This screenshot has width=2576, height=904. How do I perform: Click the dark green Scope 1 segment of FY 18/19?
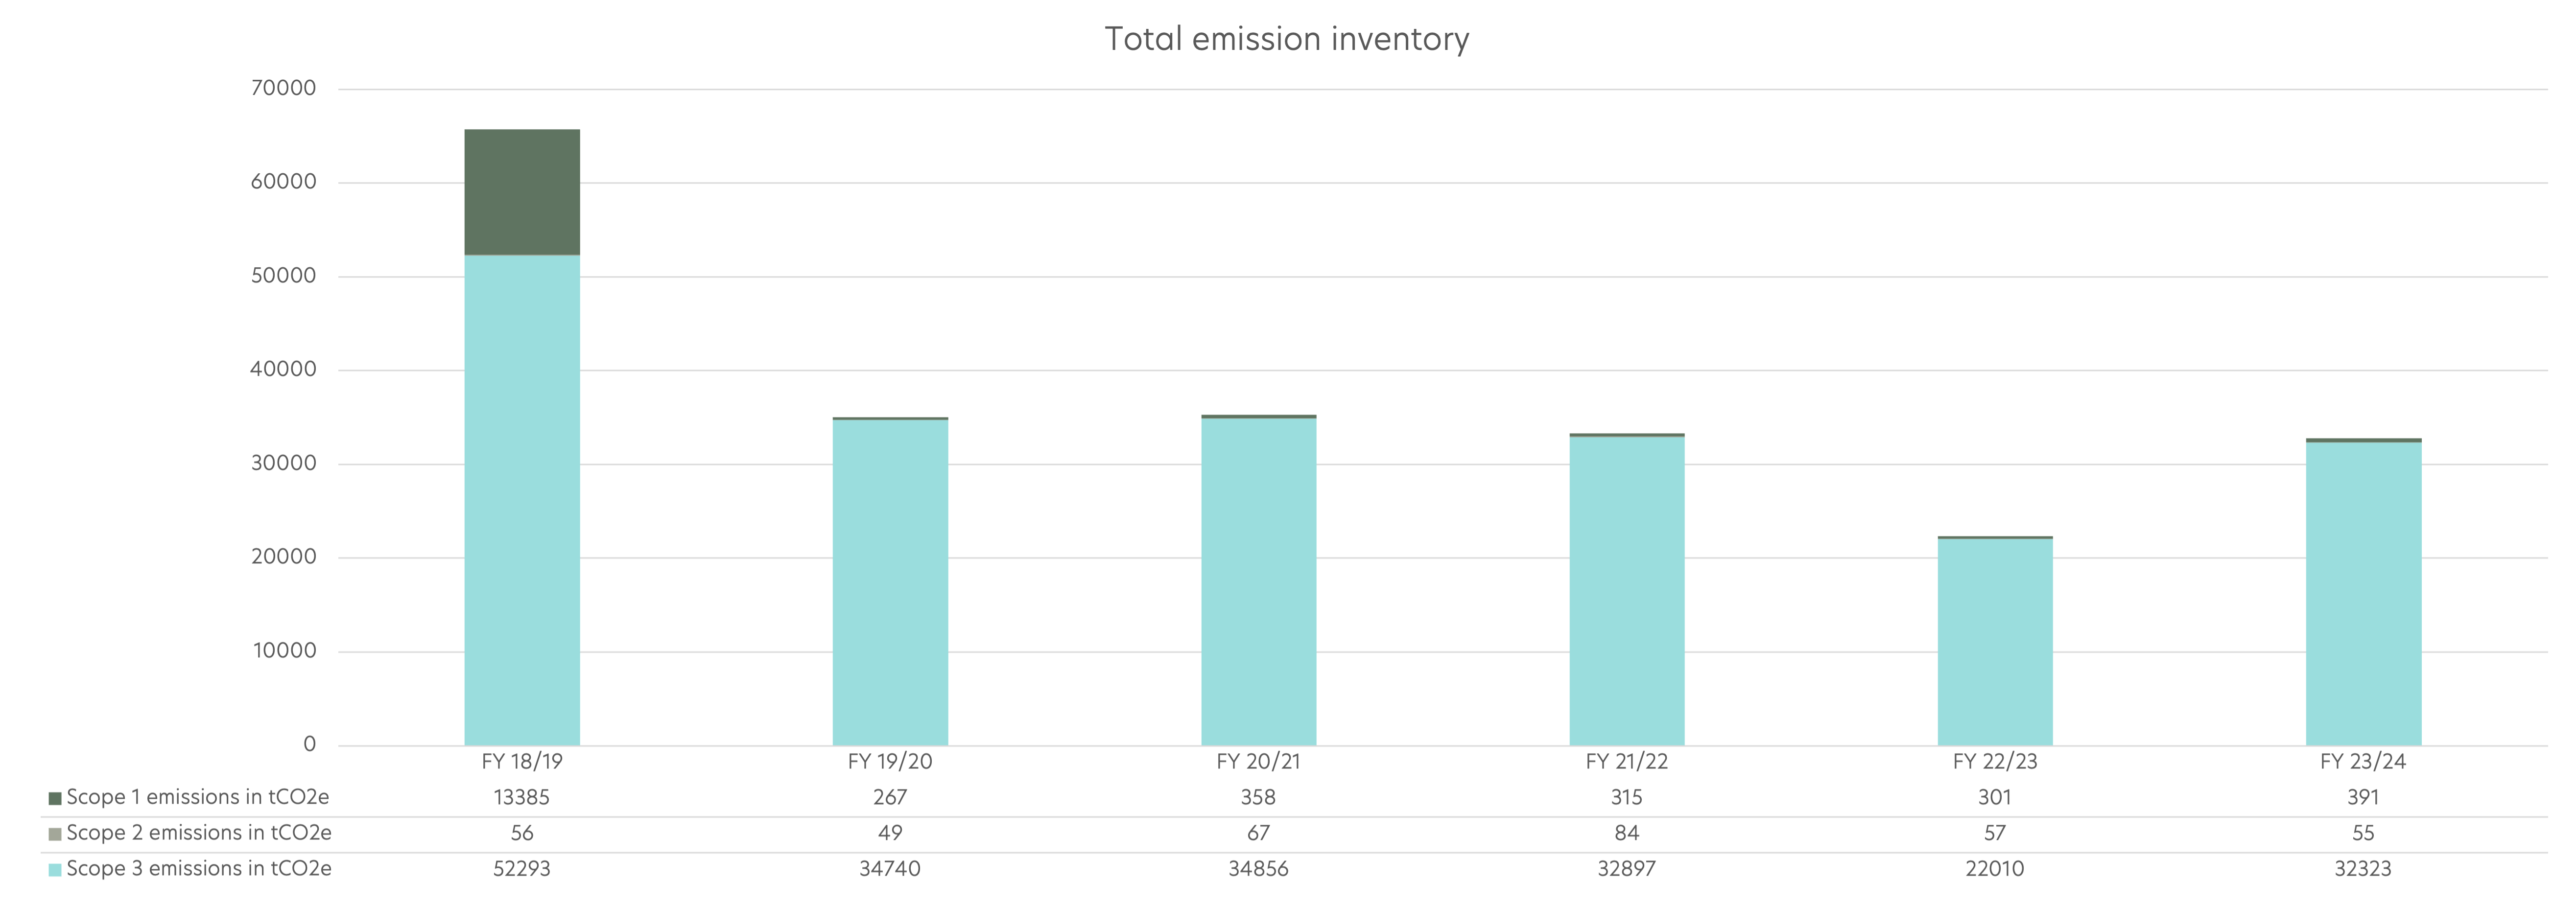coord(522,192)
